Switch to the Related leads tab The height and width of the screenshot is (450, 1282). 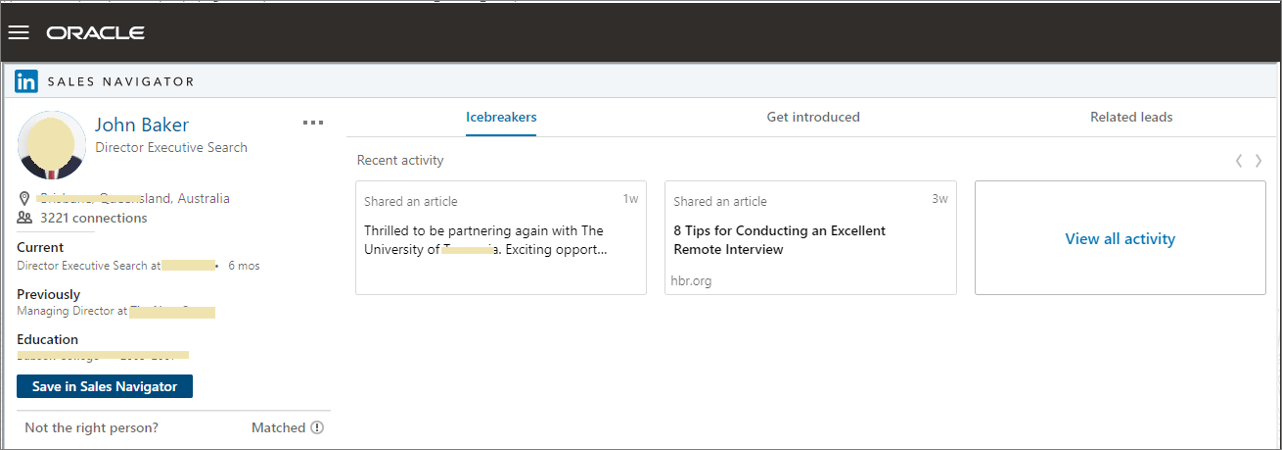click(1131, 117)
